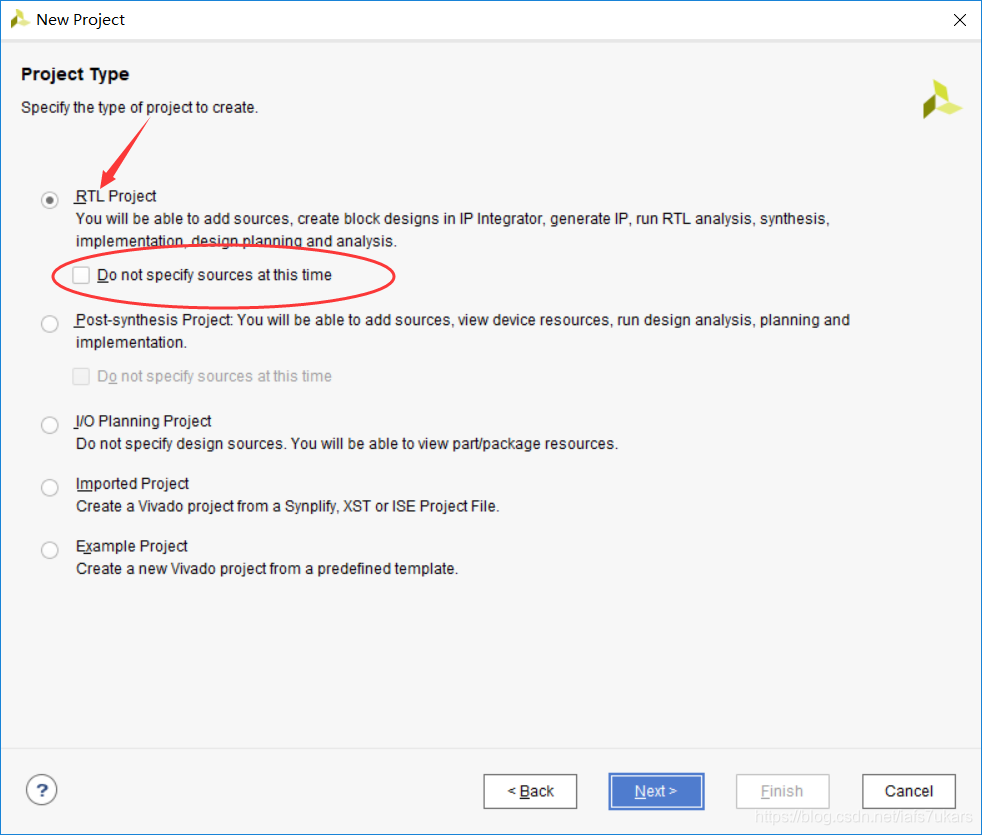Click the RTL Project description about IP Integrator
This screenshot has height=835, width=982.
(x=453, y=230)
